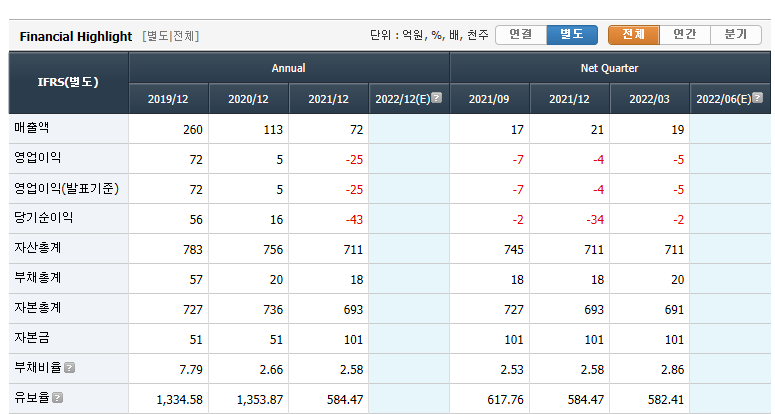Open the help icon beside 유보율
775x414 pixels.
point(58,398)
